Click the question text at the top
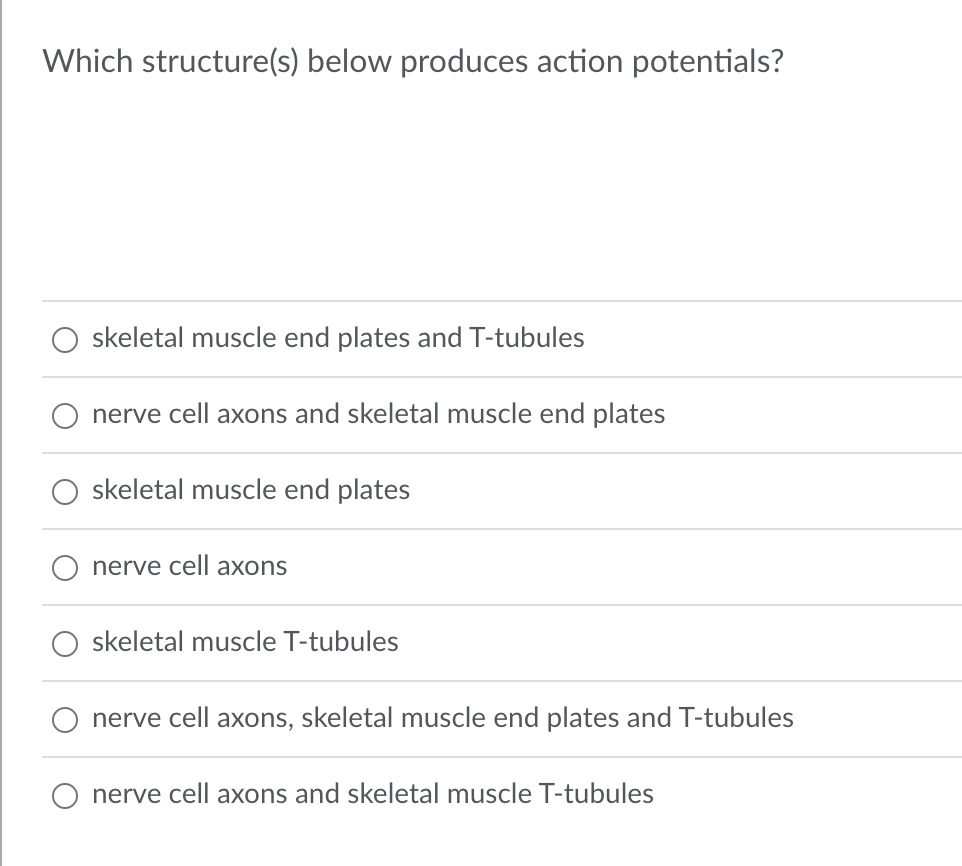962x866 pixels. point(413,61)
